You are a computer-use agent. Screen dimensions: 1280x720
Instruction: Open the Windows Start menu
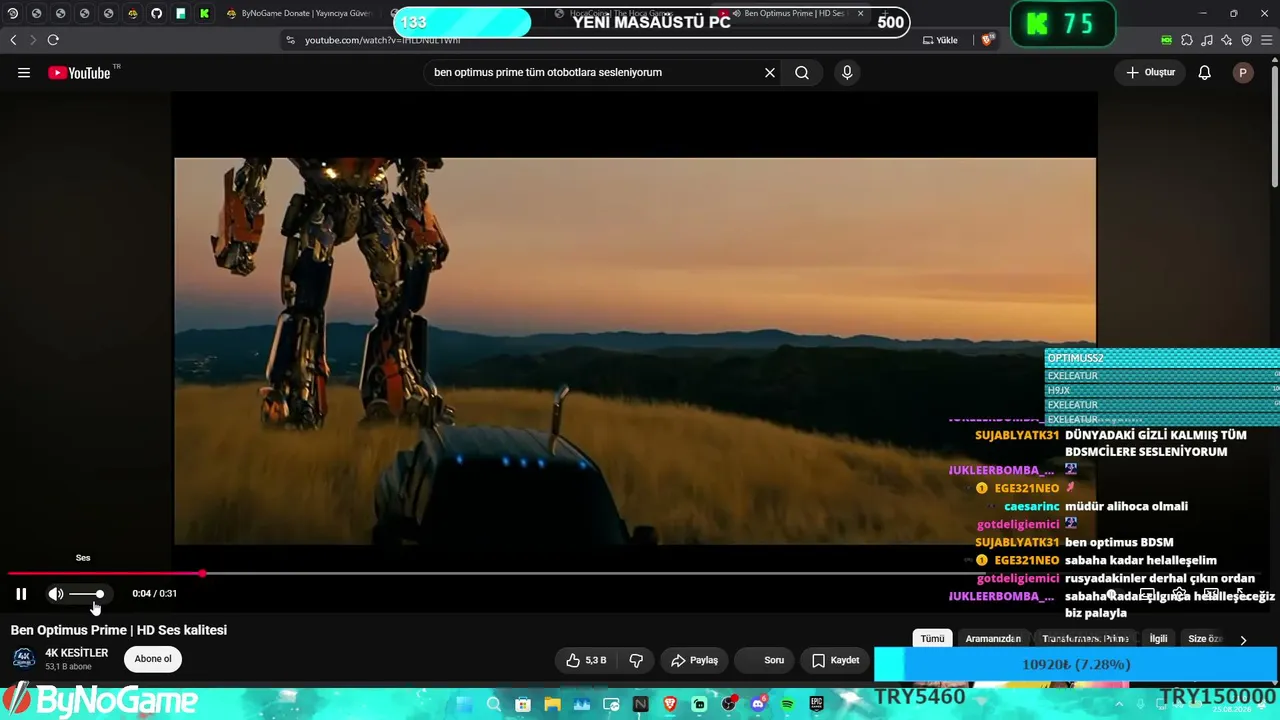click(x=464, y=705)
